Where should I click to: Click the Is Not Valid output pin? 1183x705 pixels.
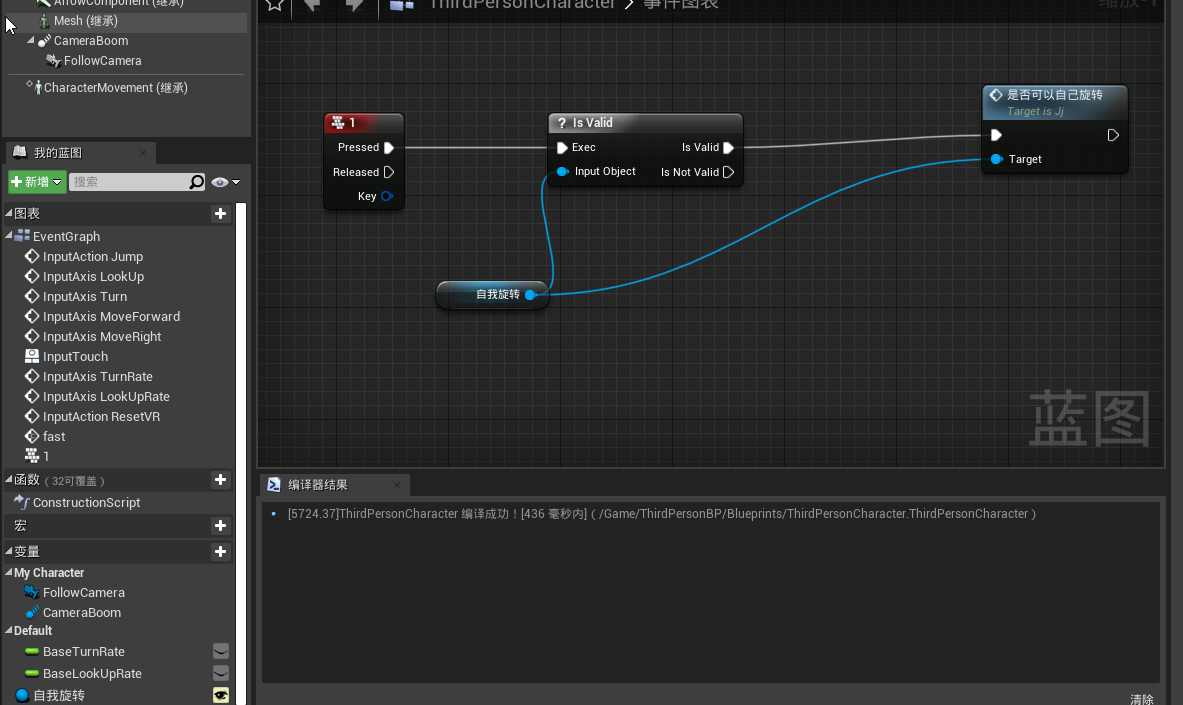click(729, 172)
